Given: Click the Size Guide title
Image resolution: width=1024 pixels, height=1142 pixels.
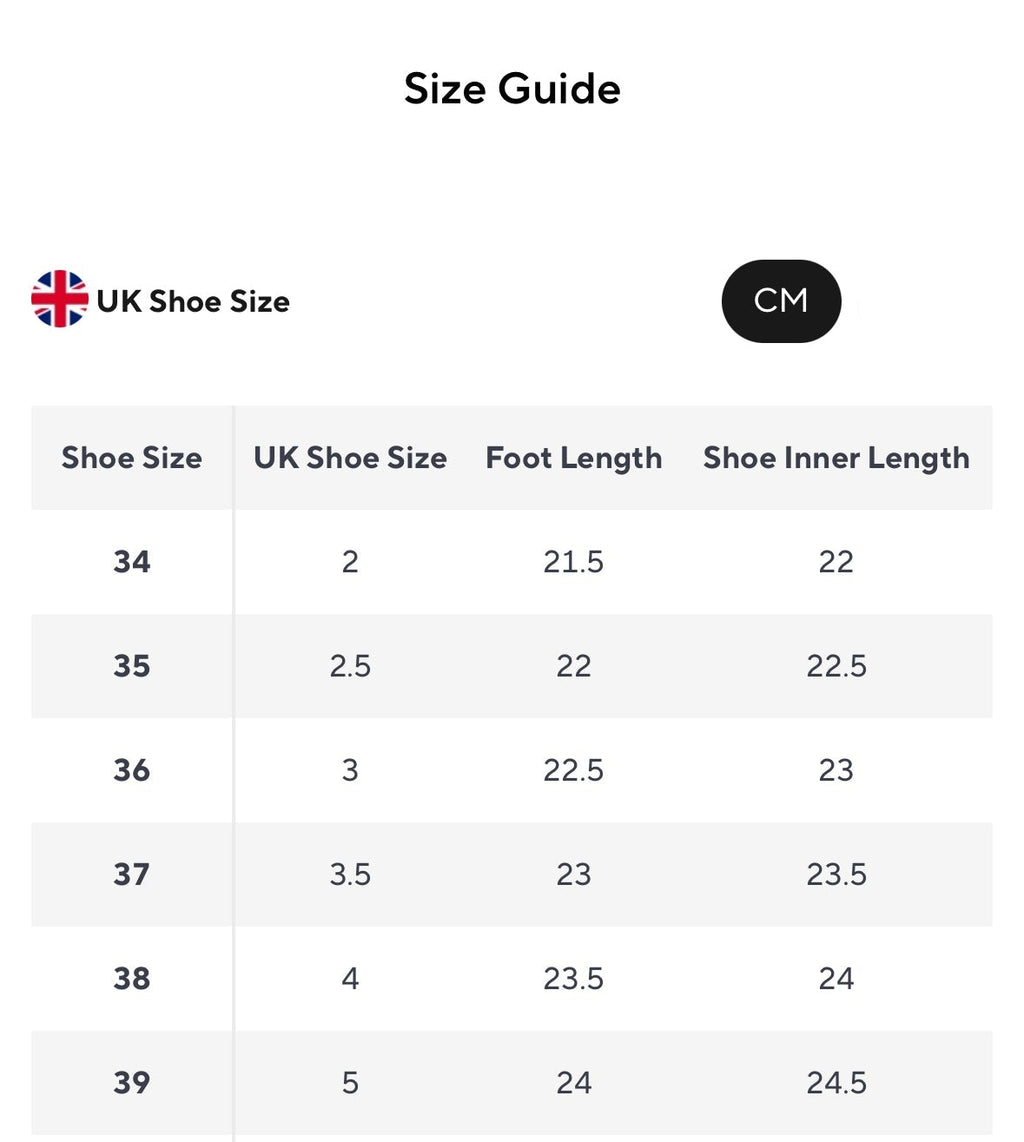Looking at the screenshot, I should (x=512, y=88).
